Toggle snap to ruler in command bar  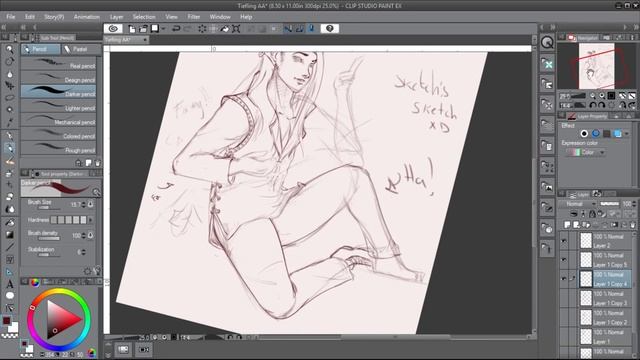[288, 29]
